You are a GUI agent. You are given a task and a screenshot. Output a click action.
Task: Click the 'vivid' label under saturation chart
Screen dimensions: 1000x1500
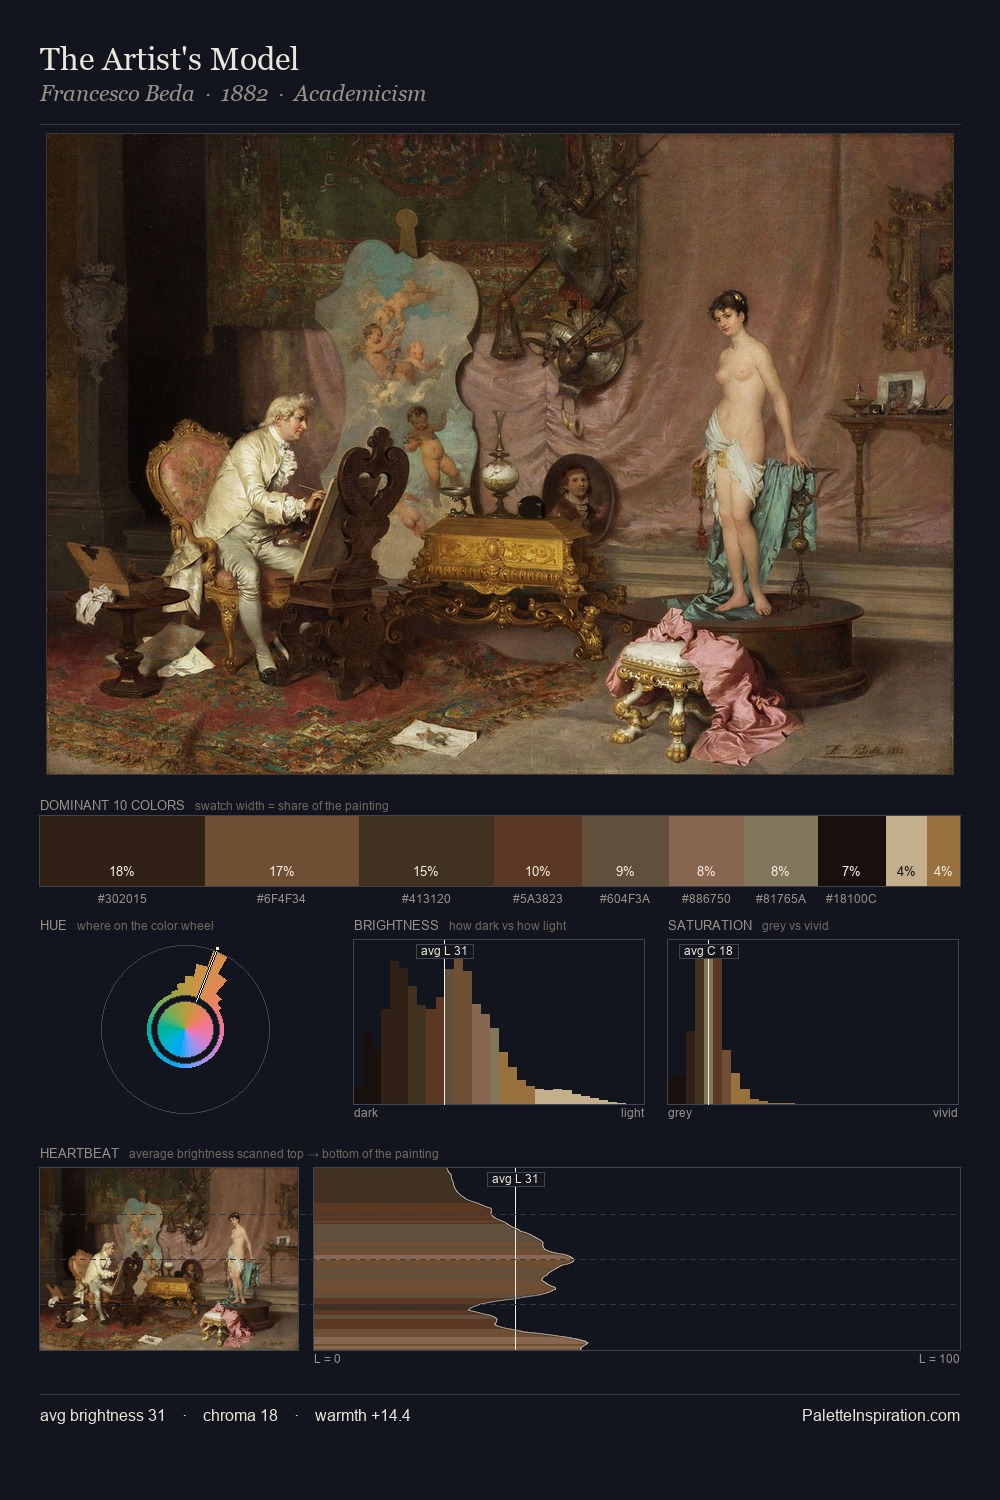pos(945,1113)
